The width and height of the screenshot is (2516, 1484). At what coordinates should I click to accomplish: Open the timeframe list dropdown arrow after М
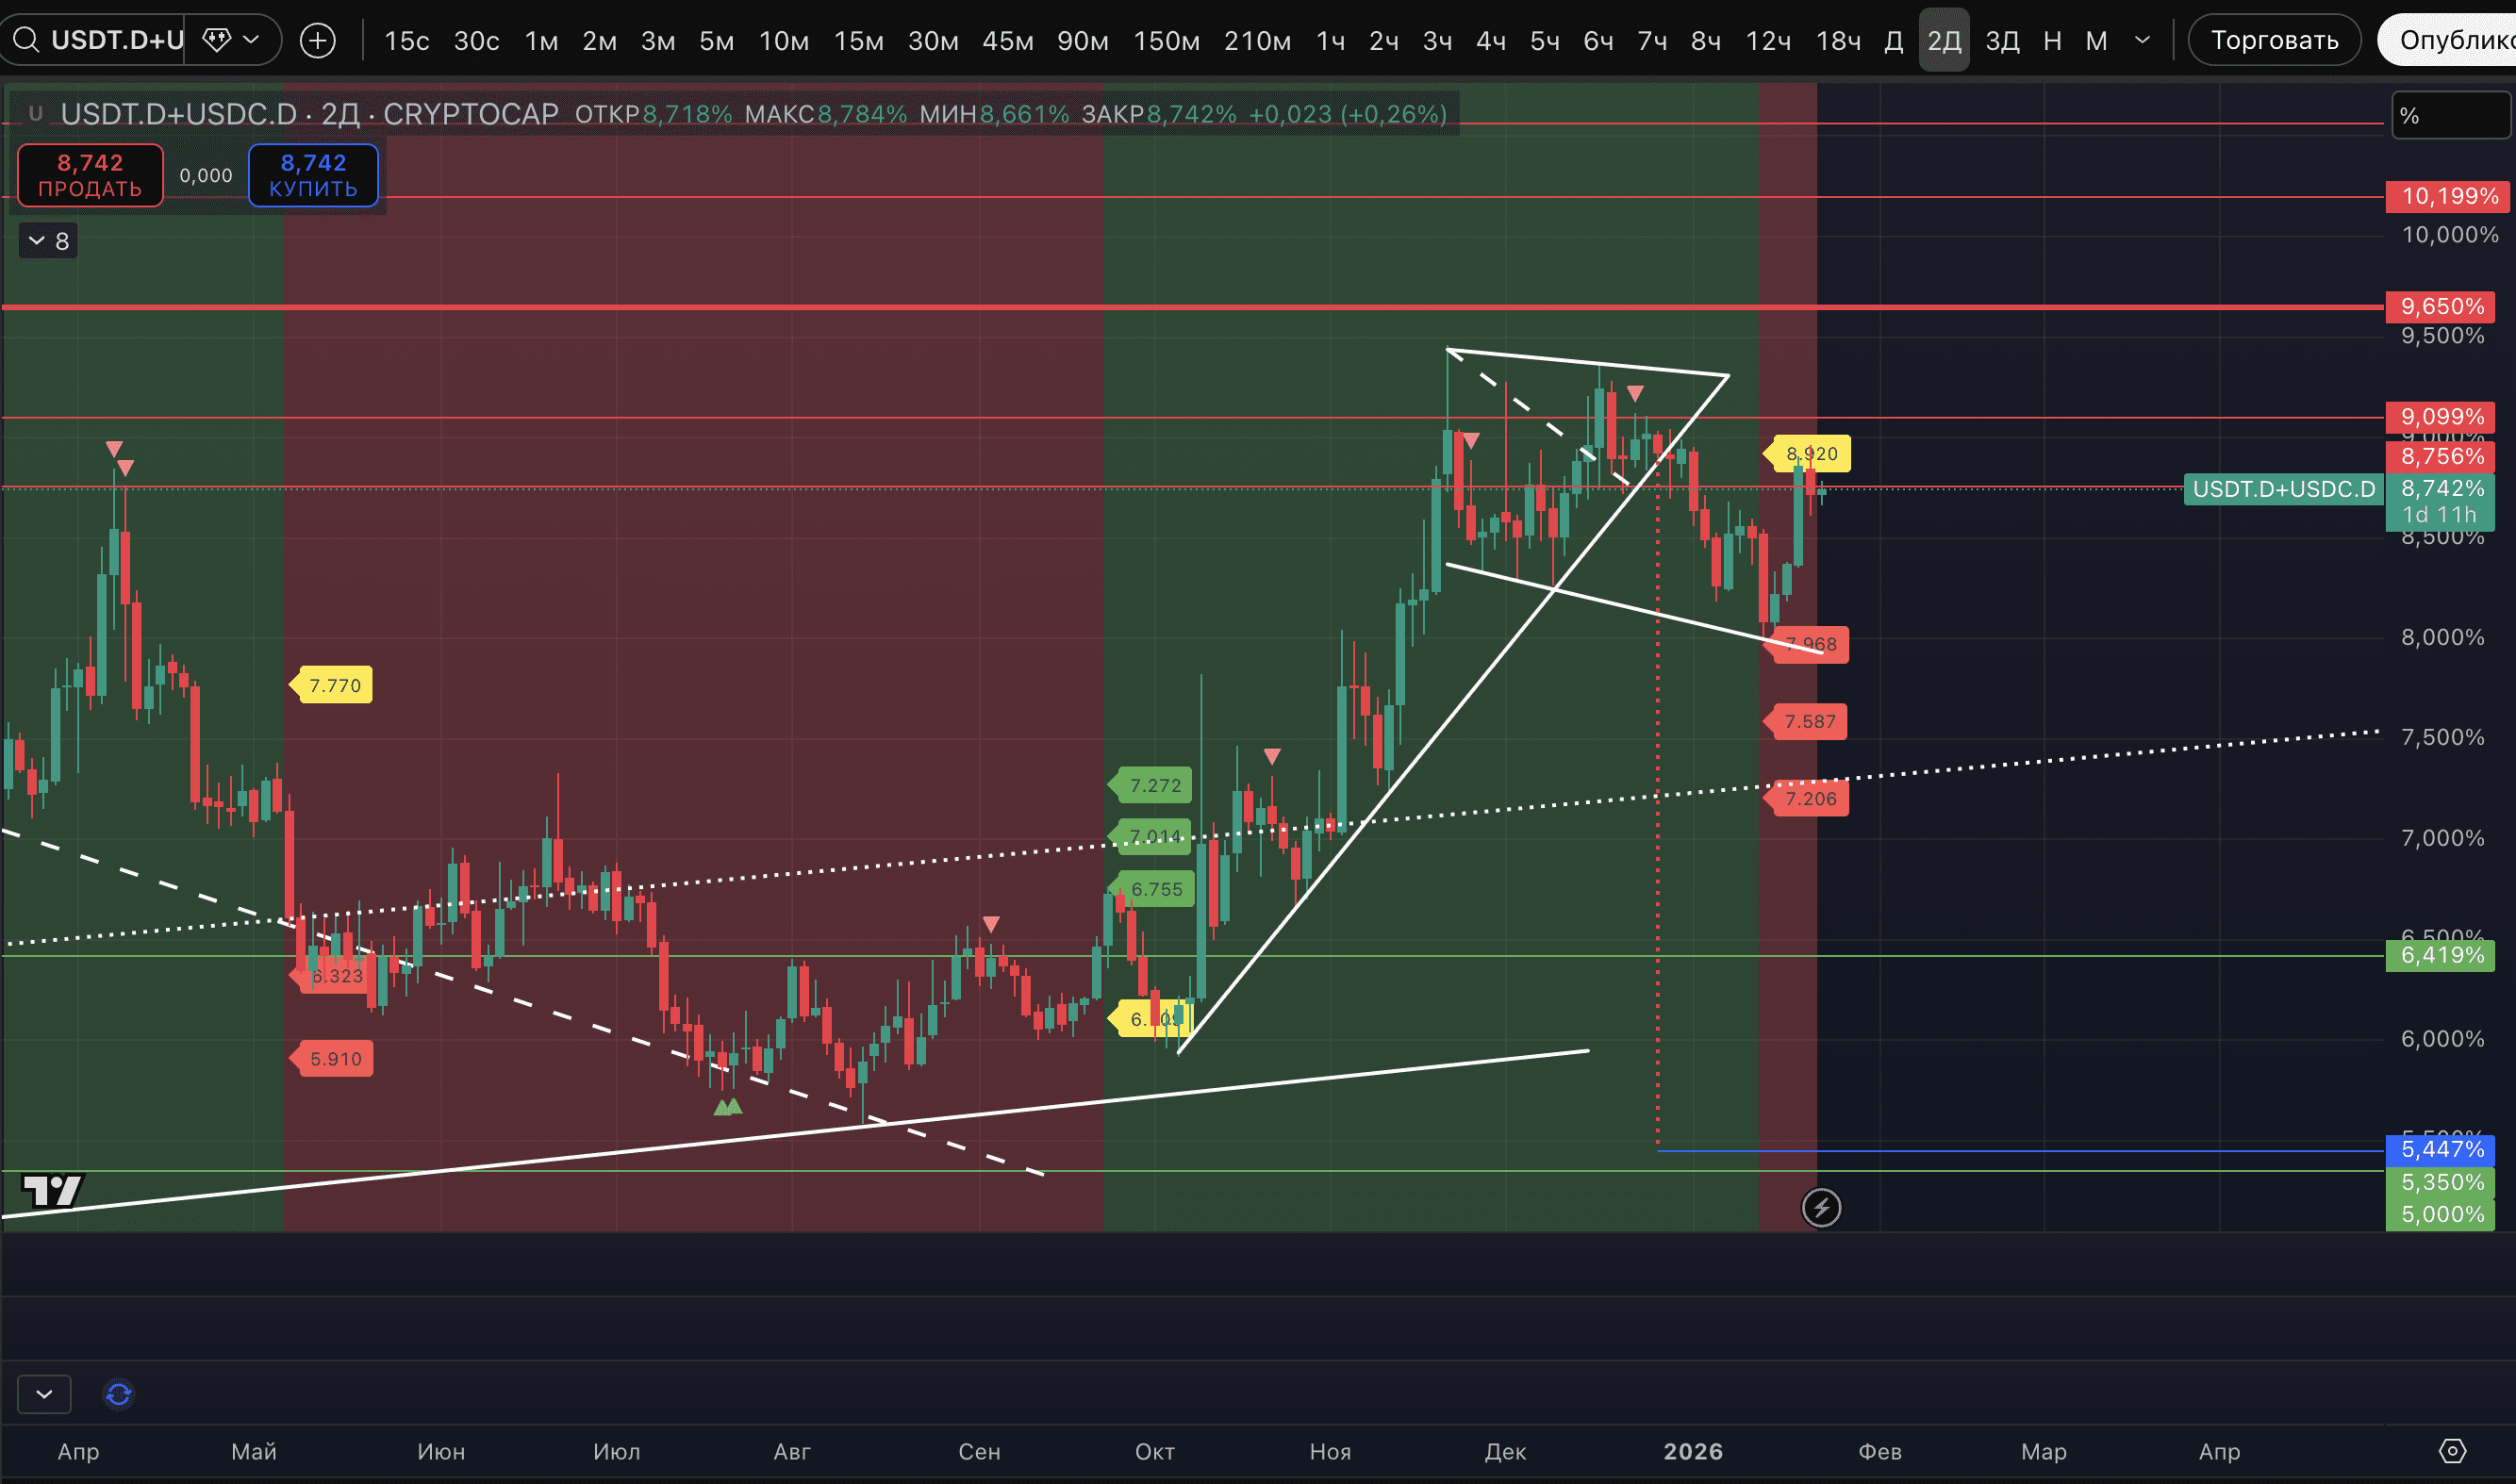coord(2142,41)
